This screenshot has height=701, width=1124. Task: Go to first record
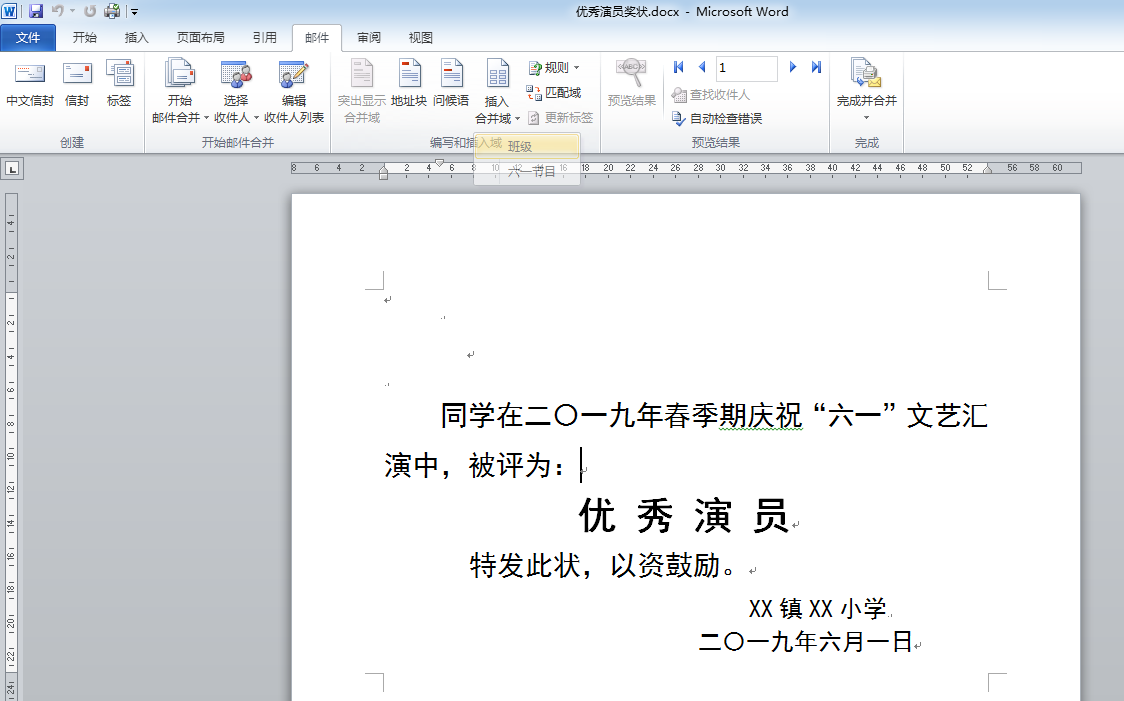click(x=678, y=67)
